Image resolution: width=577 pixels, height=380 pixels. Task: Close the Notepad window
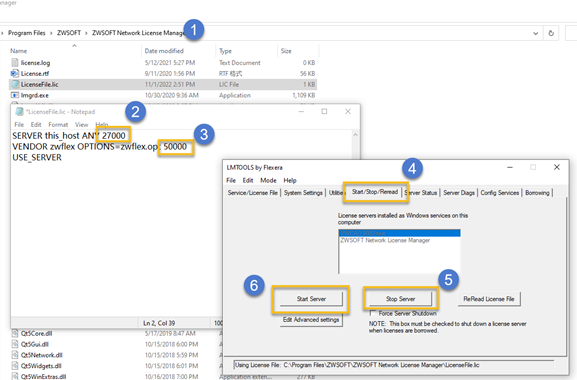[348, 111]
